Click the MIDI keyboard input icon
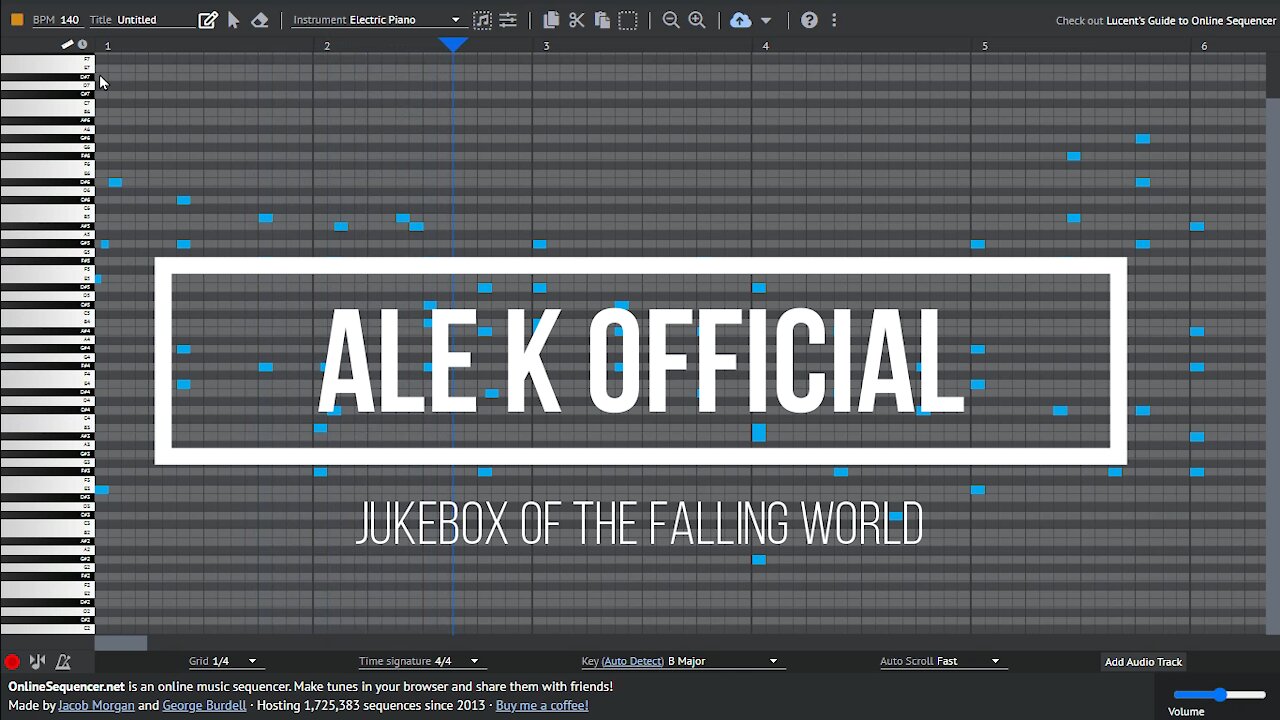1280x720 pixels. [x=37, y=662]
